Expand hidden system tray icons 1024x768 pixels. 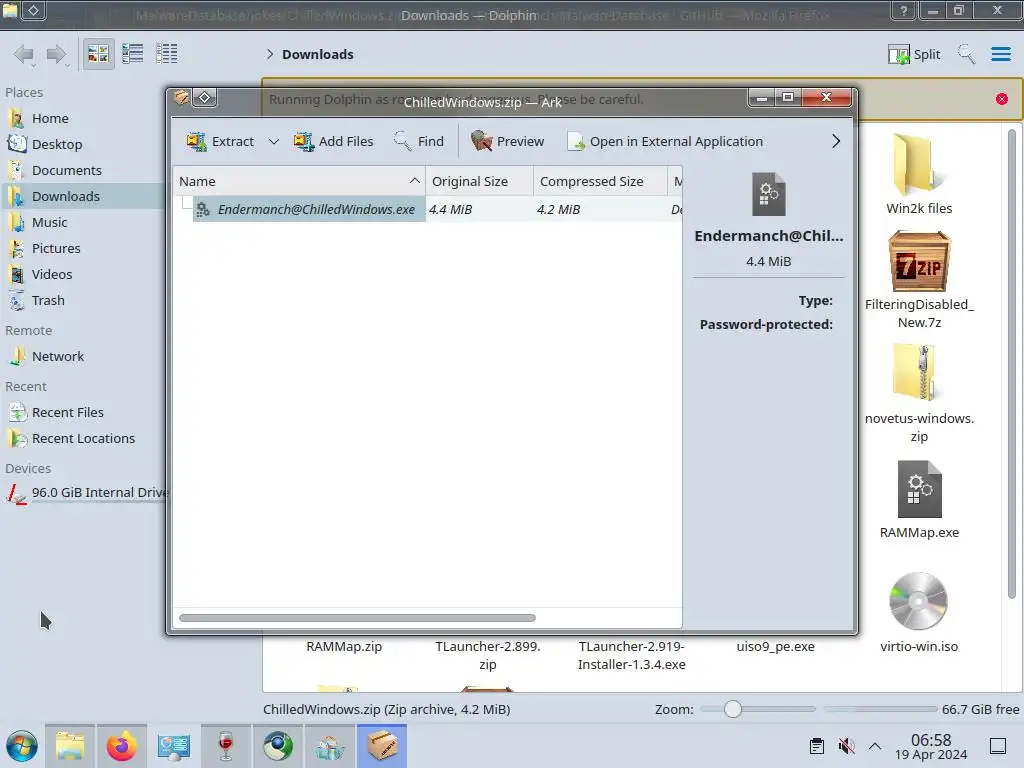point(875,746)
